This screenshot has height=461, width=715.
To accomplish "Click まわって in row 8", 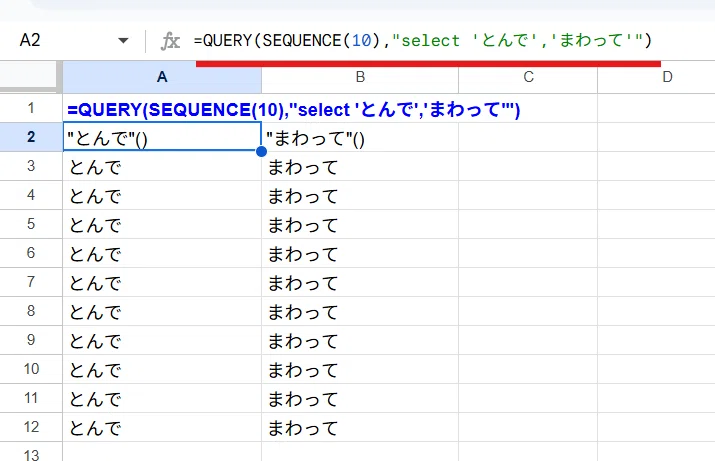I will tap(303, 312).
